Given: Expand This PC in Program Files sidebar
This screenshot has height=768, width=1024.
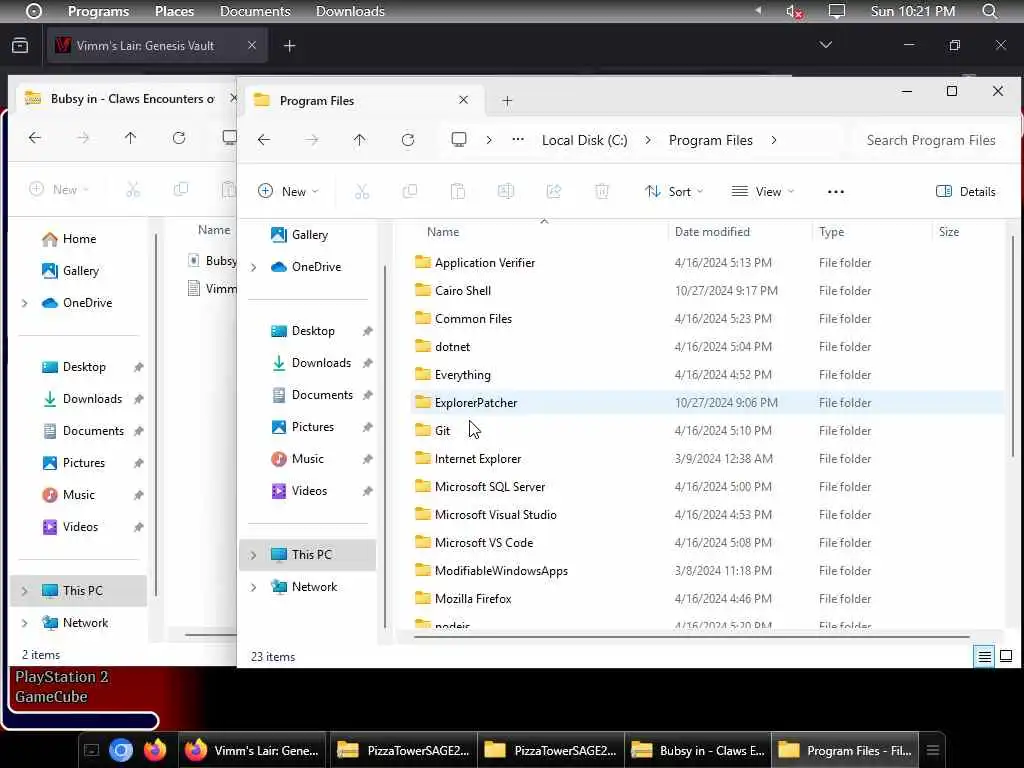Looking at the screenshot, I should pyautogui.click(x=253, y=555).
